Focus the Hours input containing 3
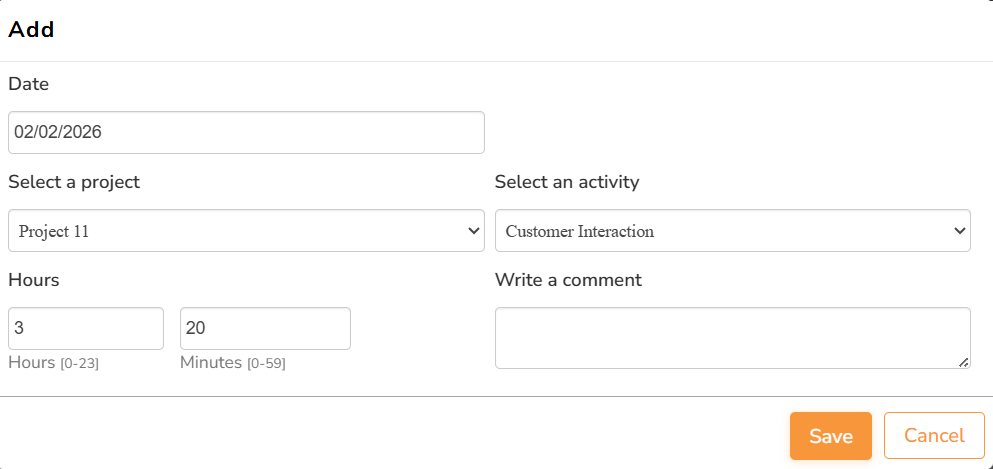Viewport: 993px width, 469px height. (x=86, y=328)
